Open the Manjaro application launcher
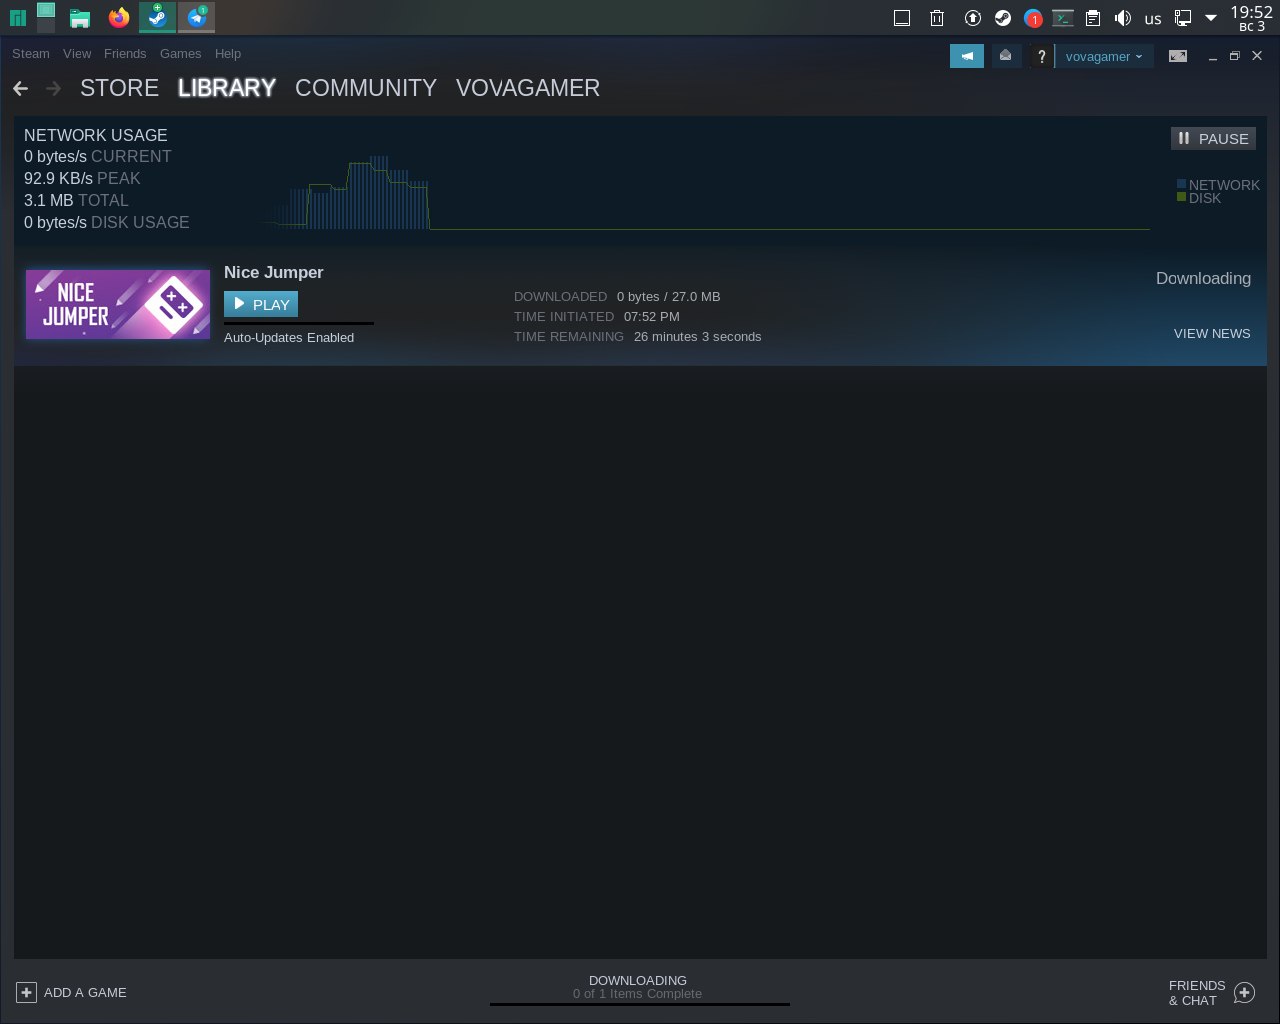This screenshot has width=1280, height=1024. click(x=17, y=17)
